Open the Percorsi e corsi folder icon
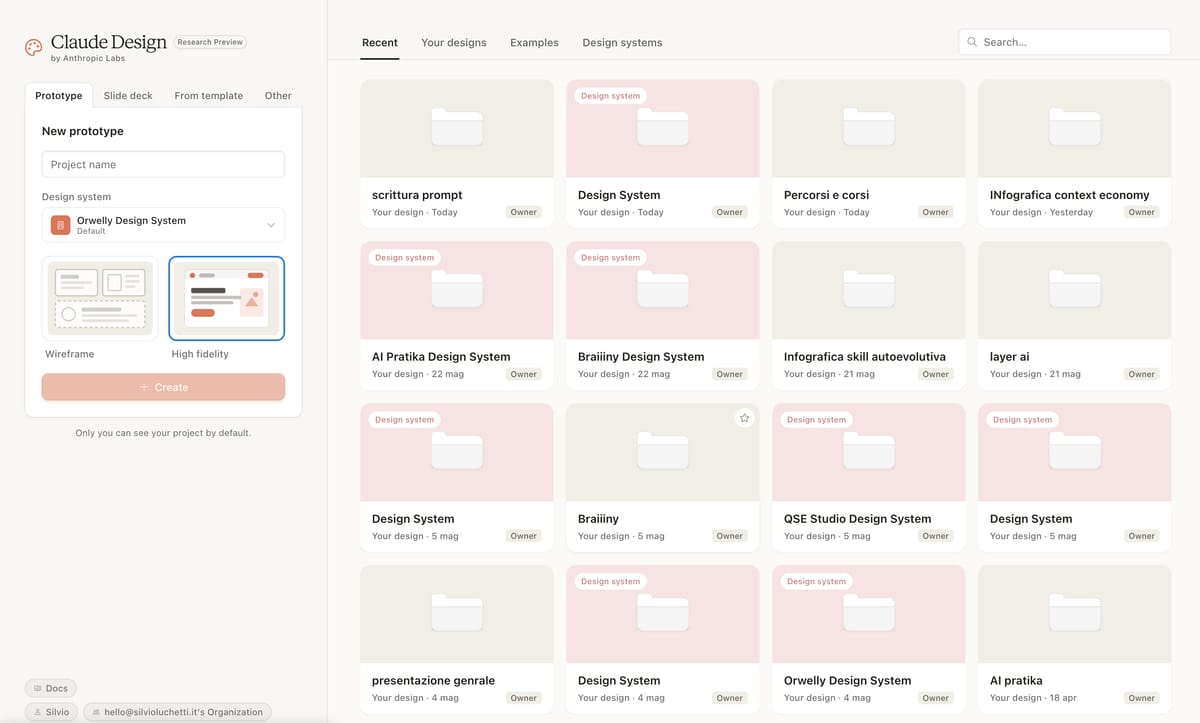1200x723 pixels. click(x=869, y=127)
